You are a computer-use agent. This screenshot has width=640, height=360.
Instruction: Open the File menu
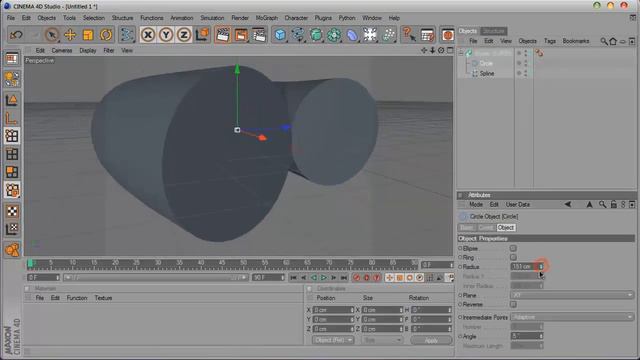pos(11,18)
